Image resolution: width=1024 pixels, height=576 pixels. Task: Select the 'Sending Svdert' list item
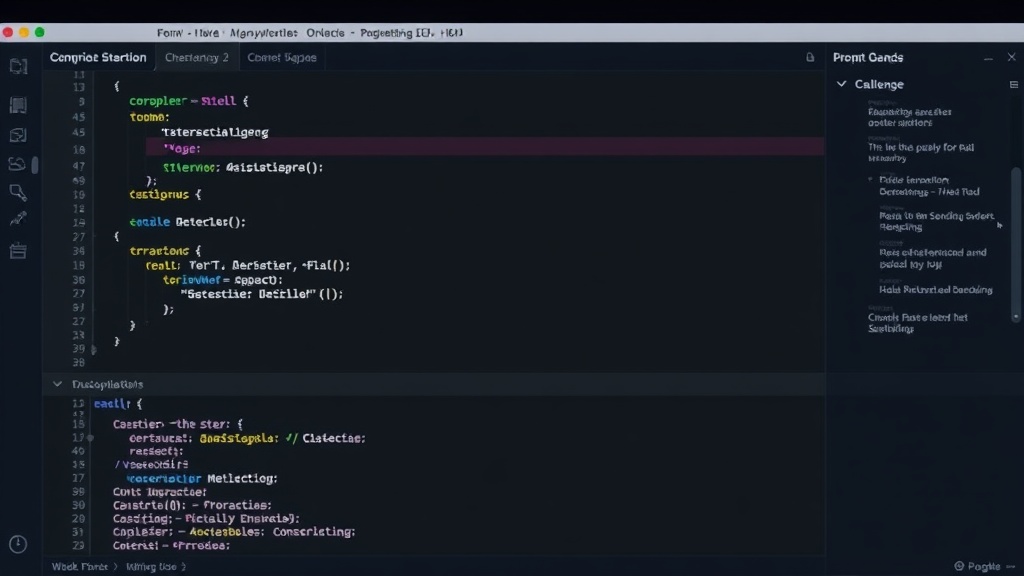click(x=936, y=221)
